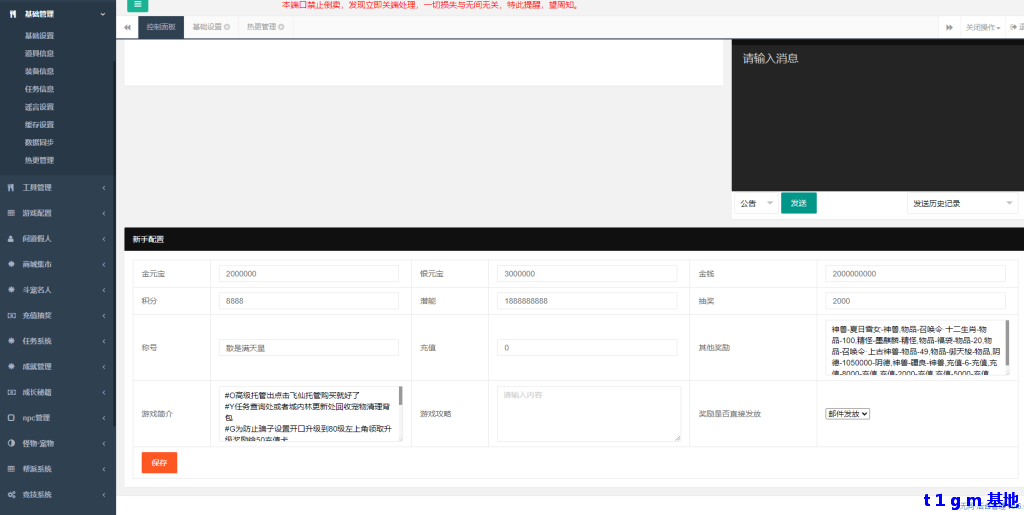Click the tab scroll-left double arrow
The image size is (1024, 515).
click(127, 27)
